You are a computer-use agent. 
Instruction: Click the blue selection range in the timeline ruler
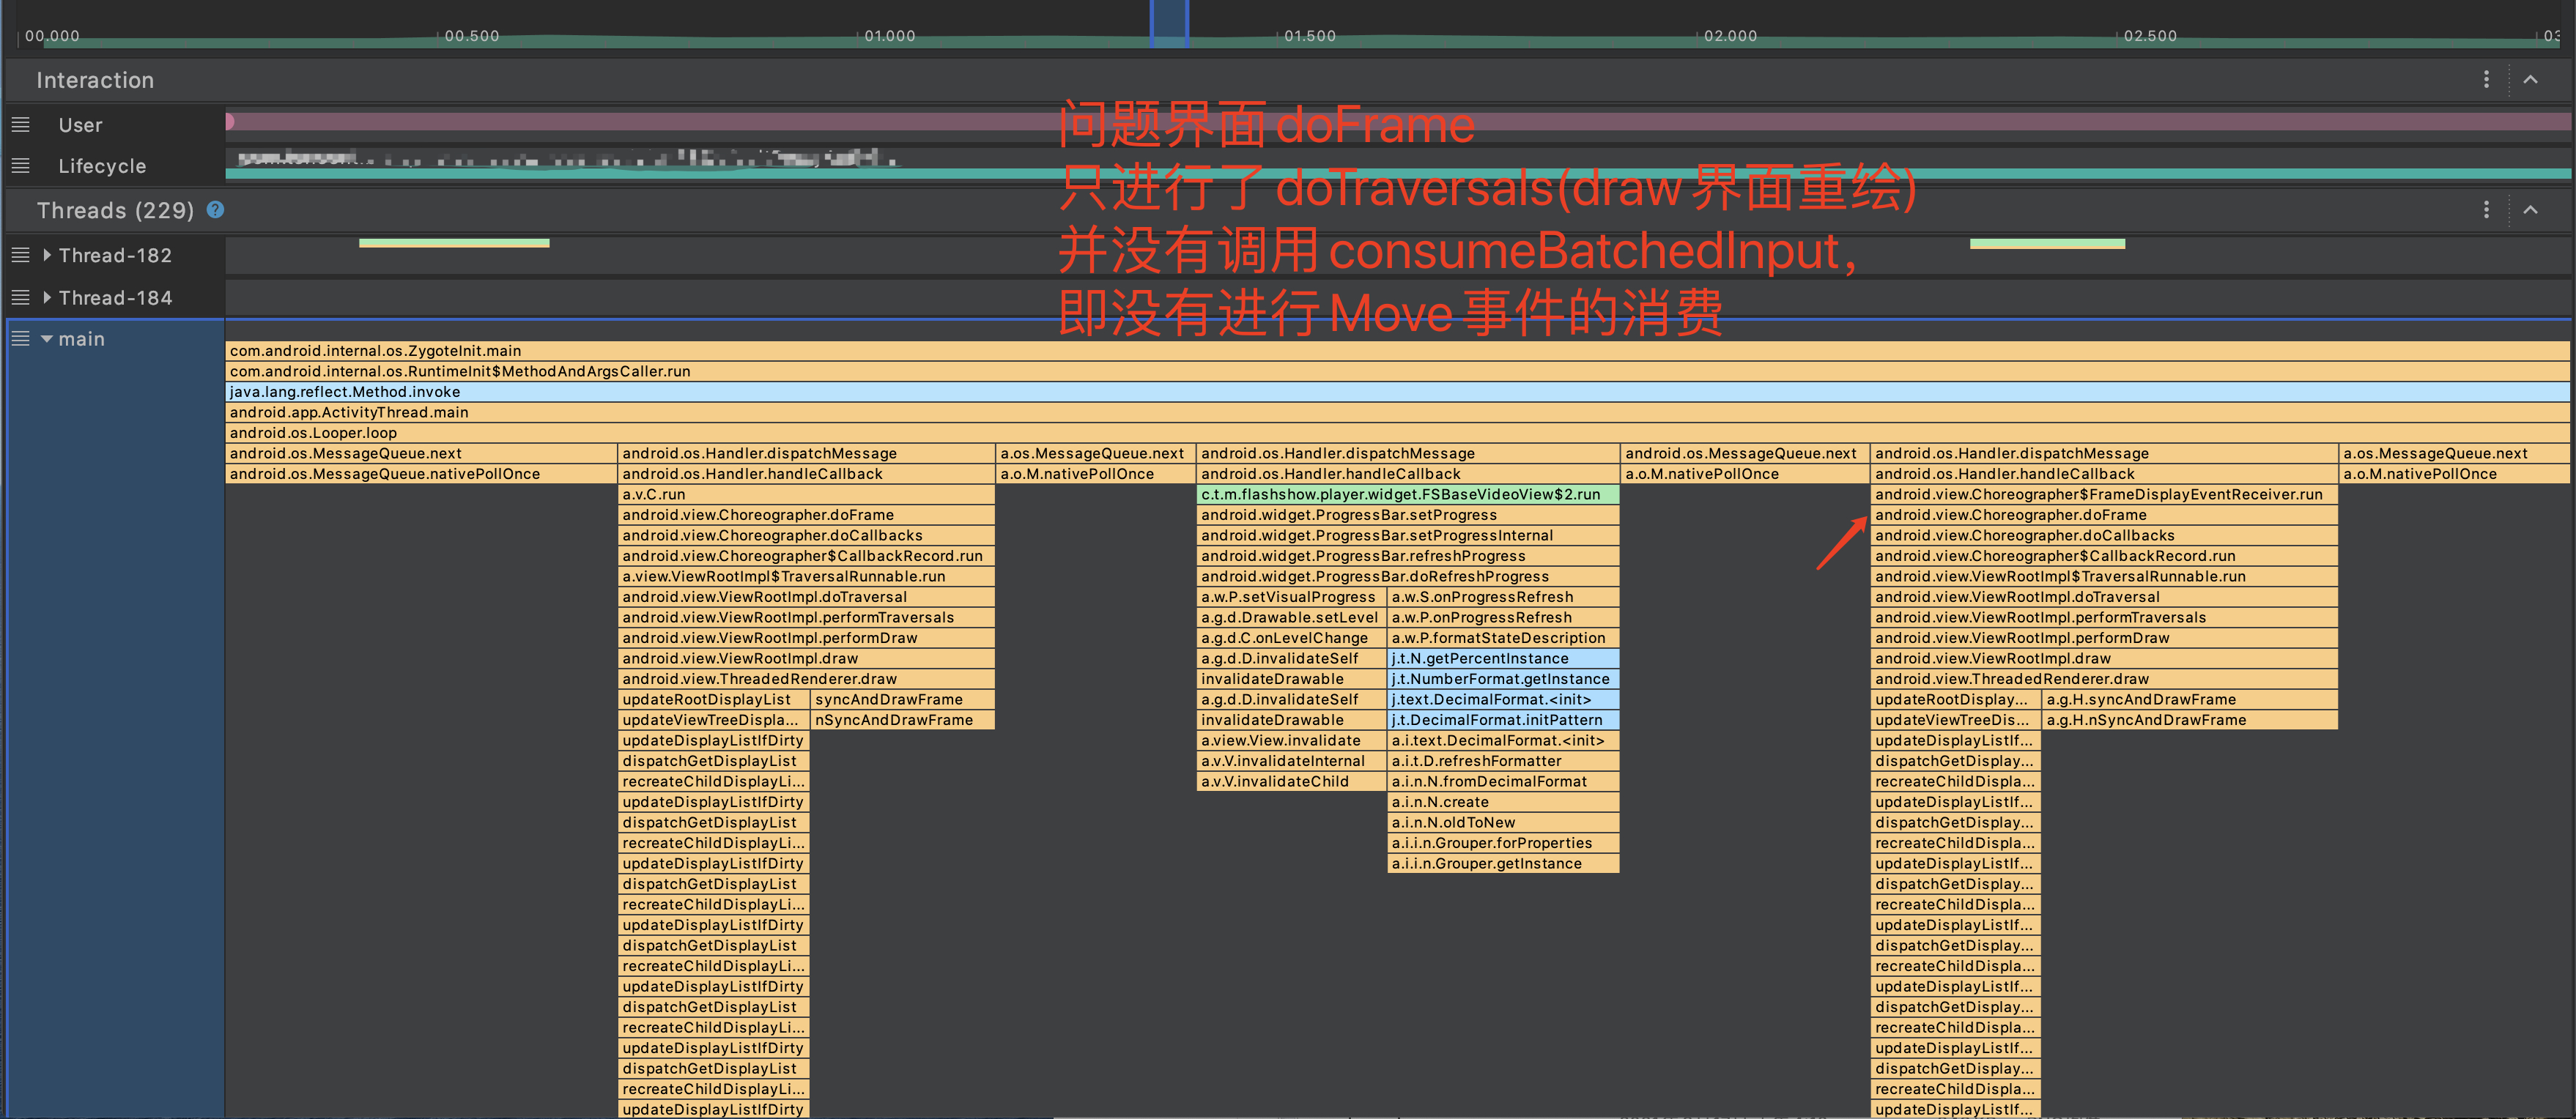point(1170,20)
